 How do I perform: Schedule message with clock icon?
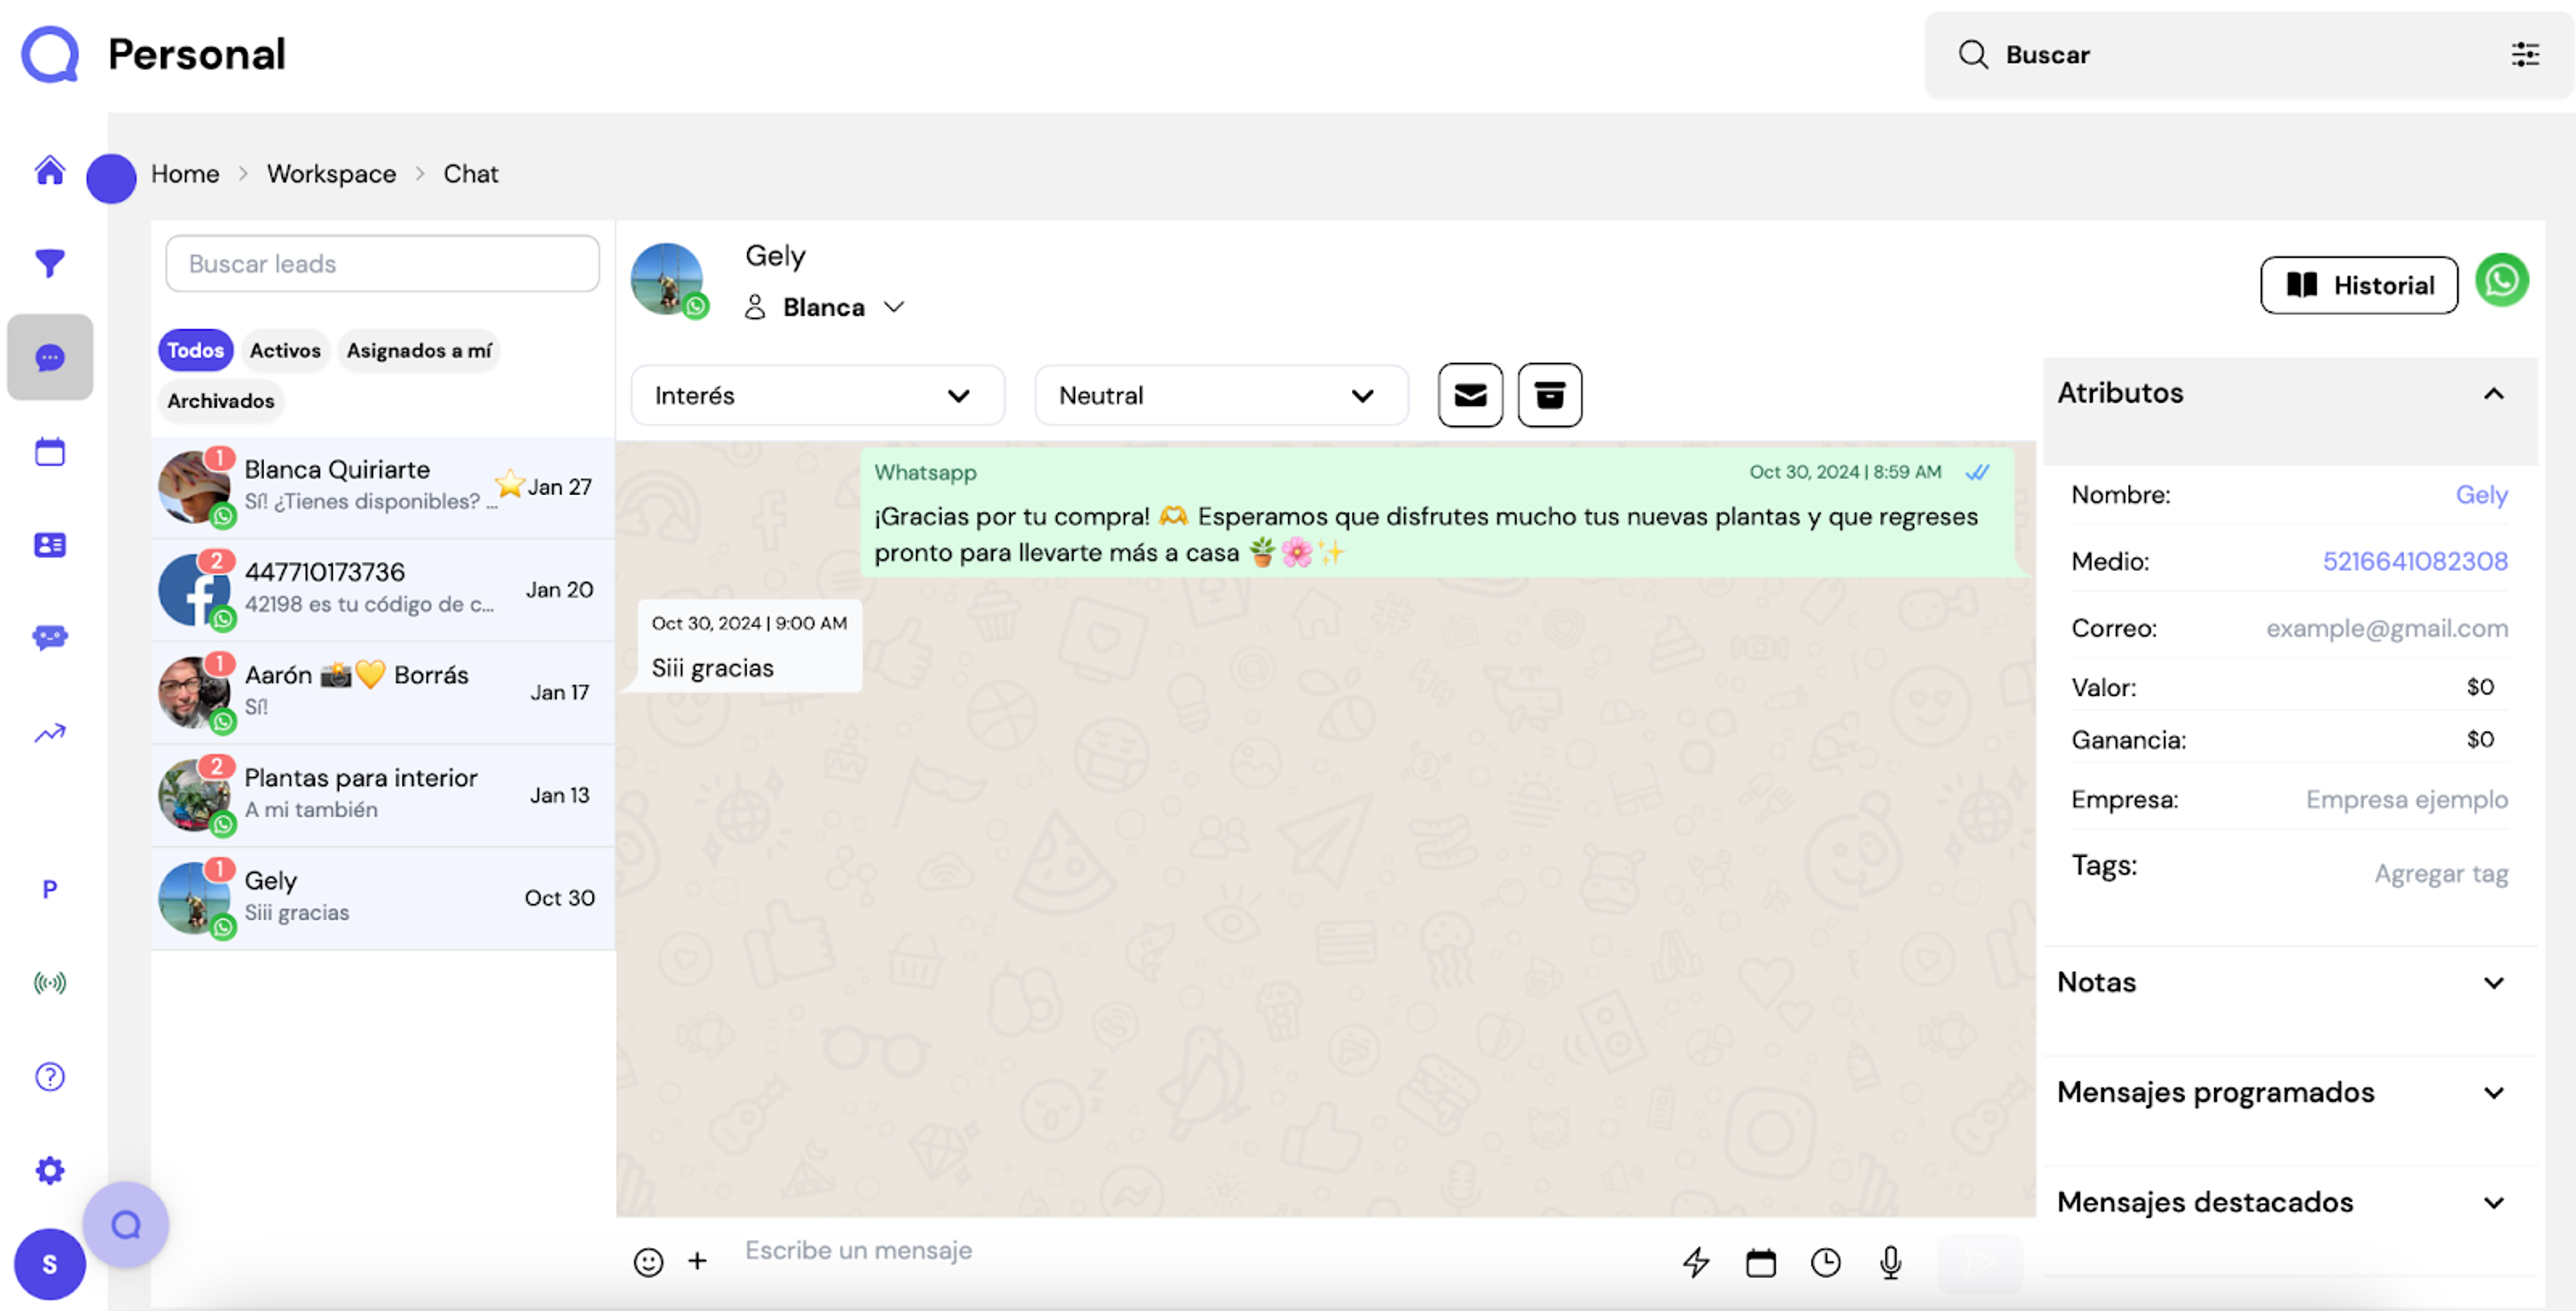1826,1262
